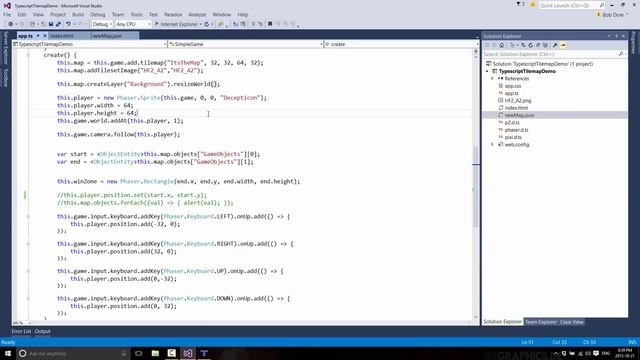Click the Task View taskbar icon
640x360 pixels.
[x=138, y=353]
